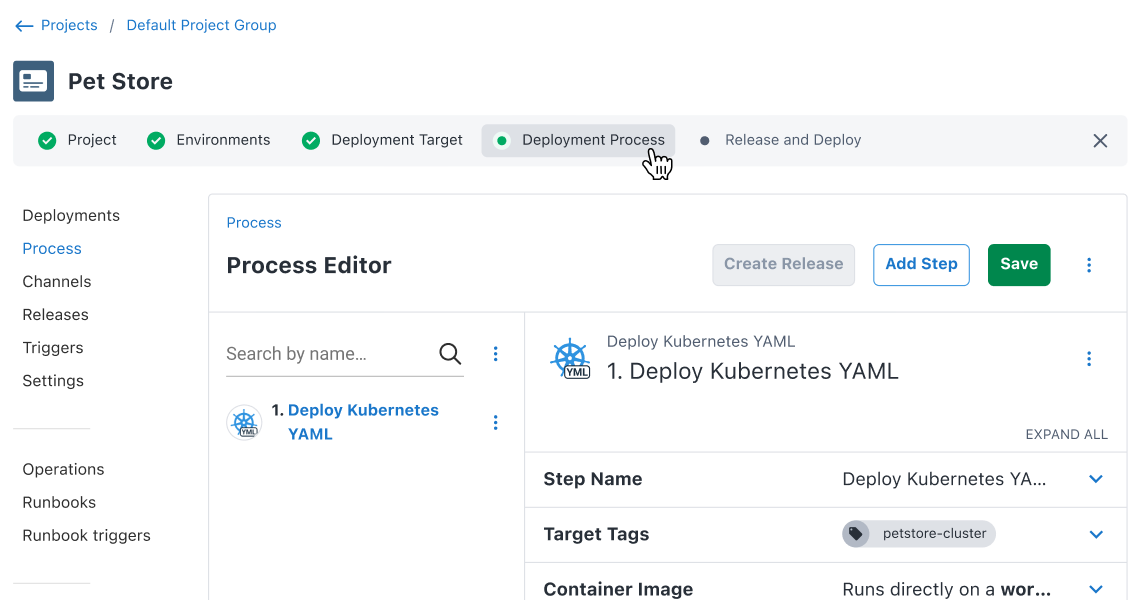Open kebab menu for step list item

click(x=495, y=423)
